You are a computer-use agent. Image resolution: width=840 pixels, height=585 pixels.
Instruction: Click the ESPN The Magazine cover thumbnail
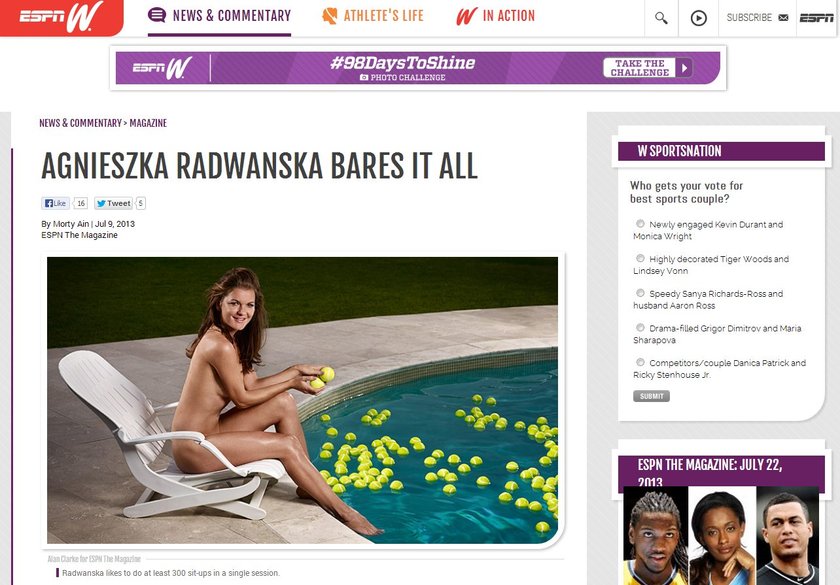point(721,535)
